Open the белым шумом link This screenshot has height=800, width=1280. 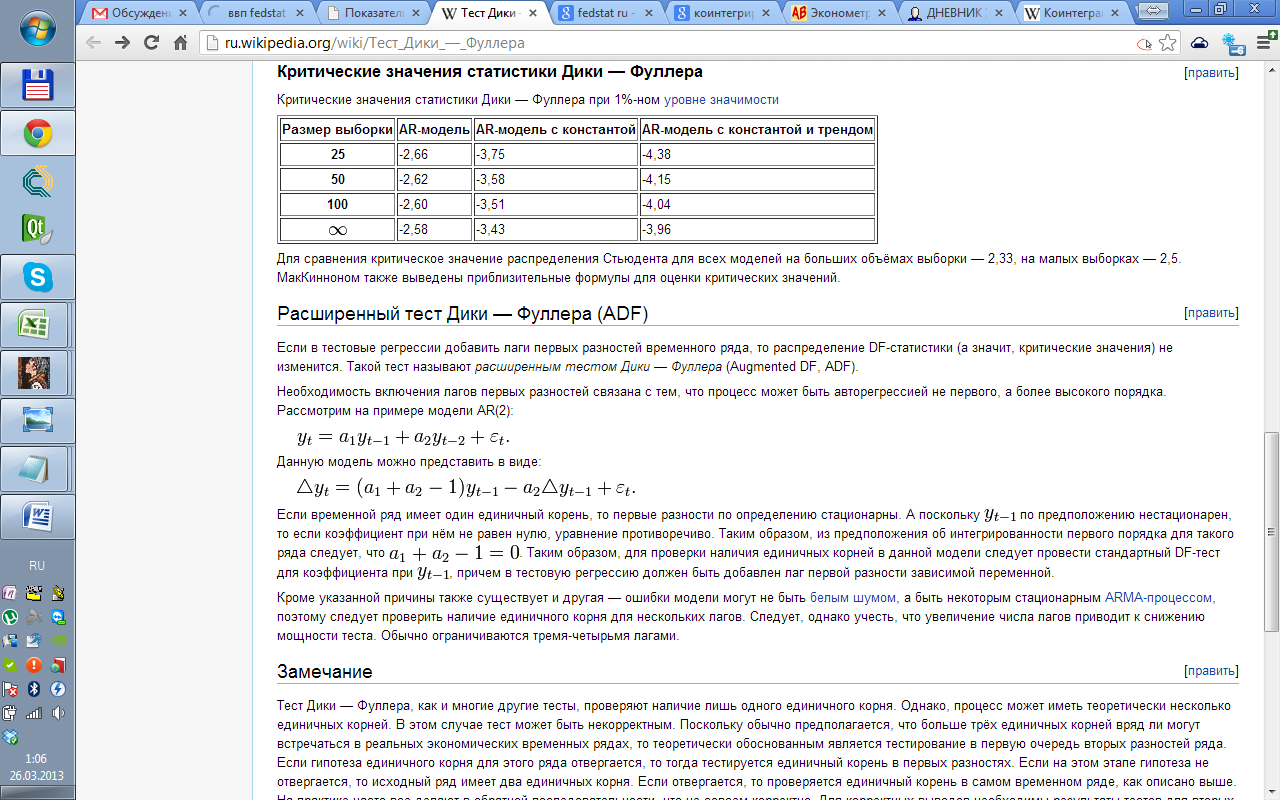(853, 597)
